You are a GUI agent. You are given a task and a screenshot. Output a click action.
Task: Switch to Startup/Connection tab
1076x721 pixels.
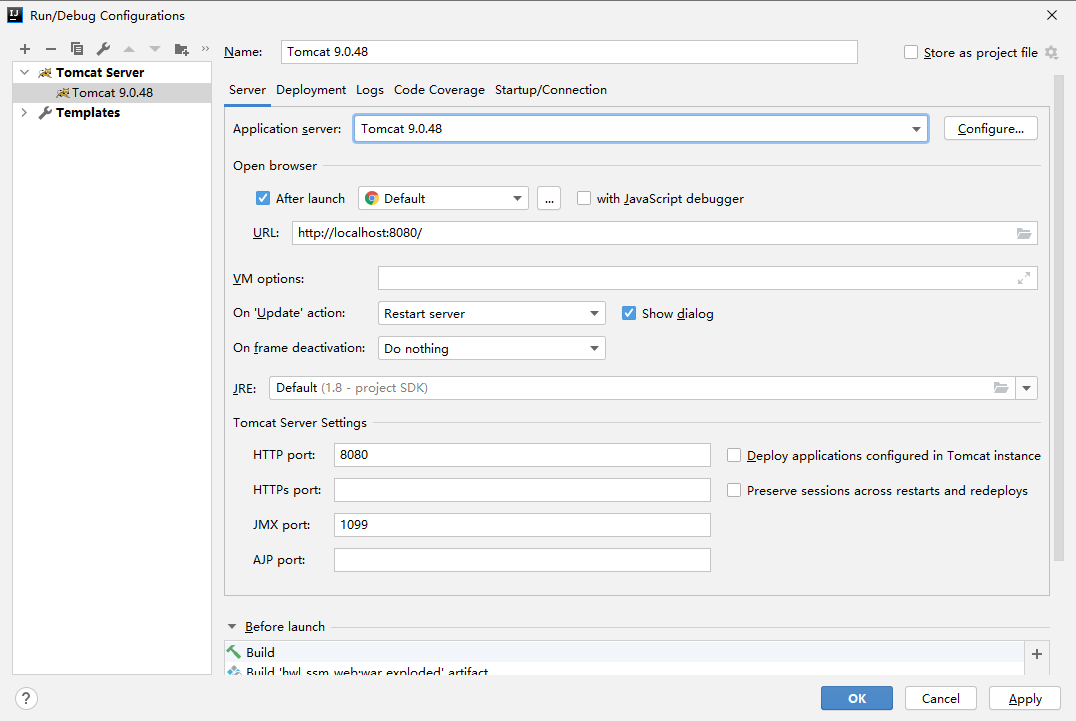click(550, 90)
